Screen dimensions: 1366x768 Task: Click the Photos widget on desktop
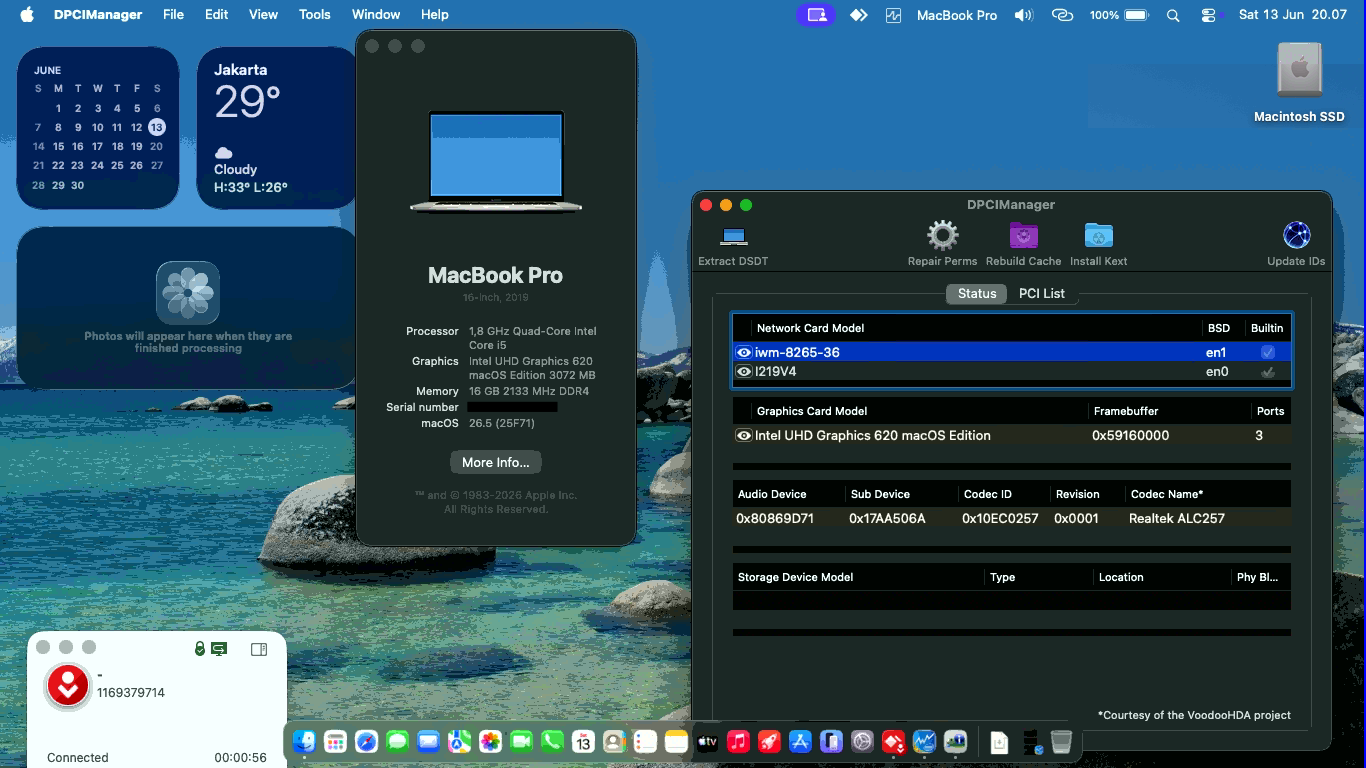[187, 308]
